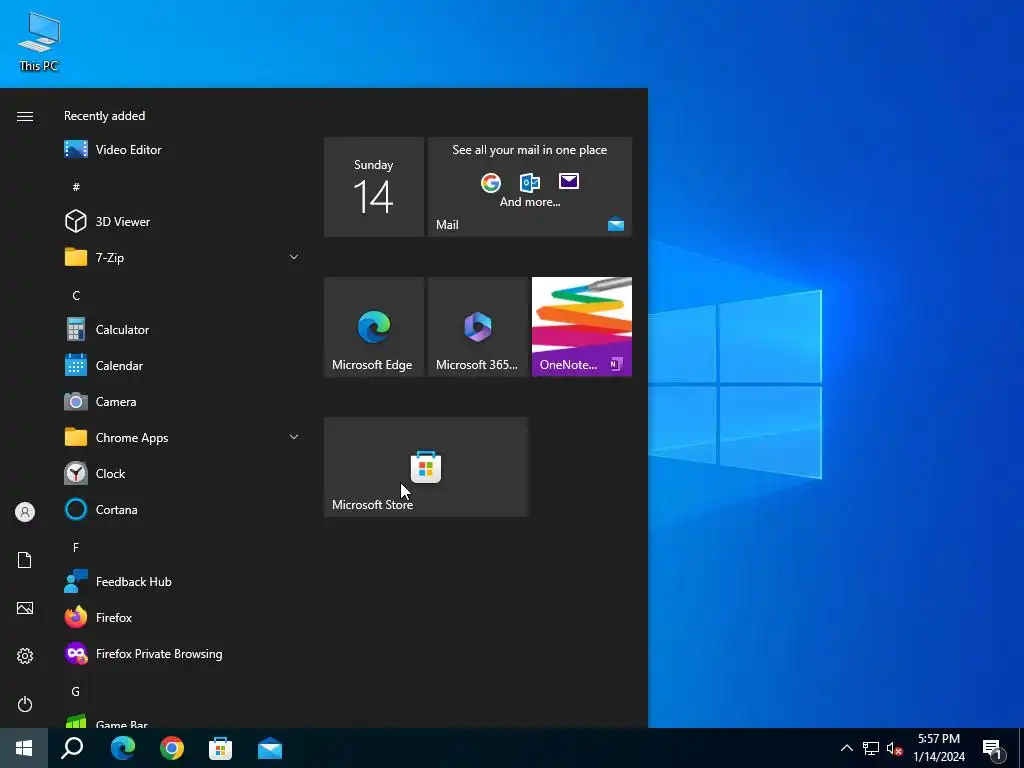The image size is (1024, 768).
Task: Open Settings gear in Start sidebar
Action: tap(25, 656)
